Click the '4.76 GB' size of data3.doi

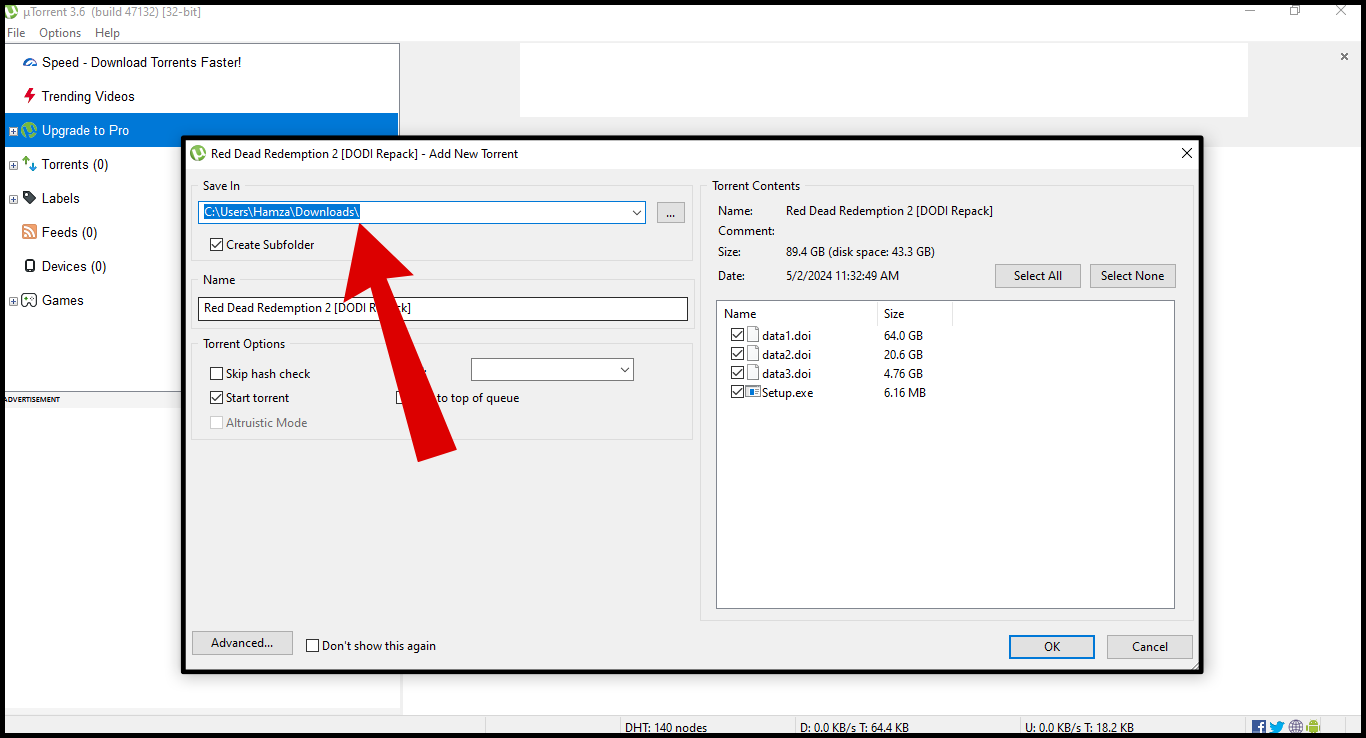point(903,373)
